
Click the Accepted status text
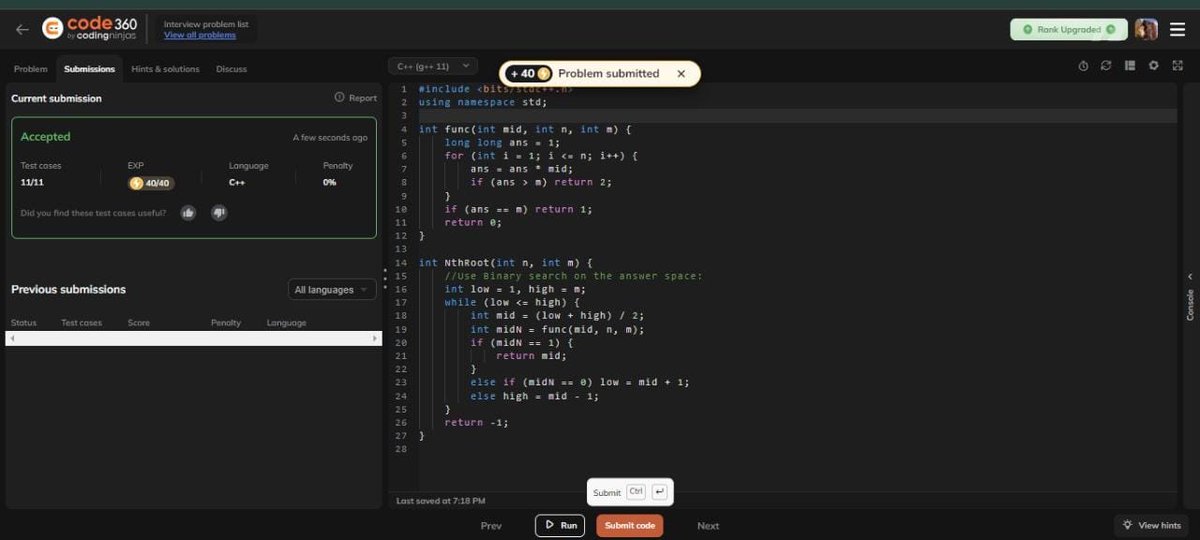46,137
